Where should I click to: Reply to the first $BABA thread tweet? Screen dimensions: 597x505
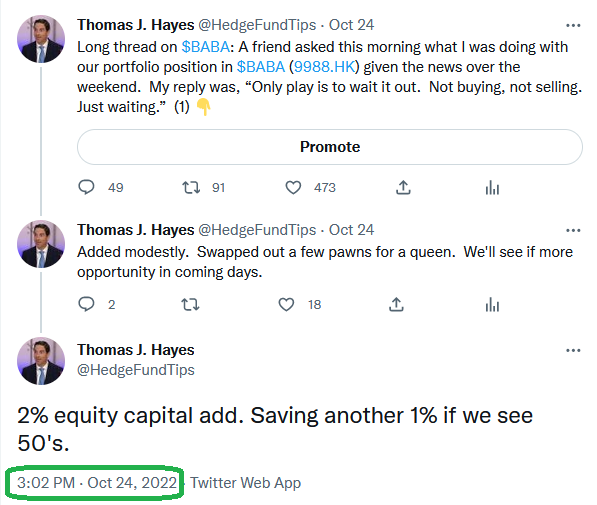[86, 187]
